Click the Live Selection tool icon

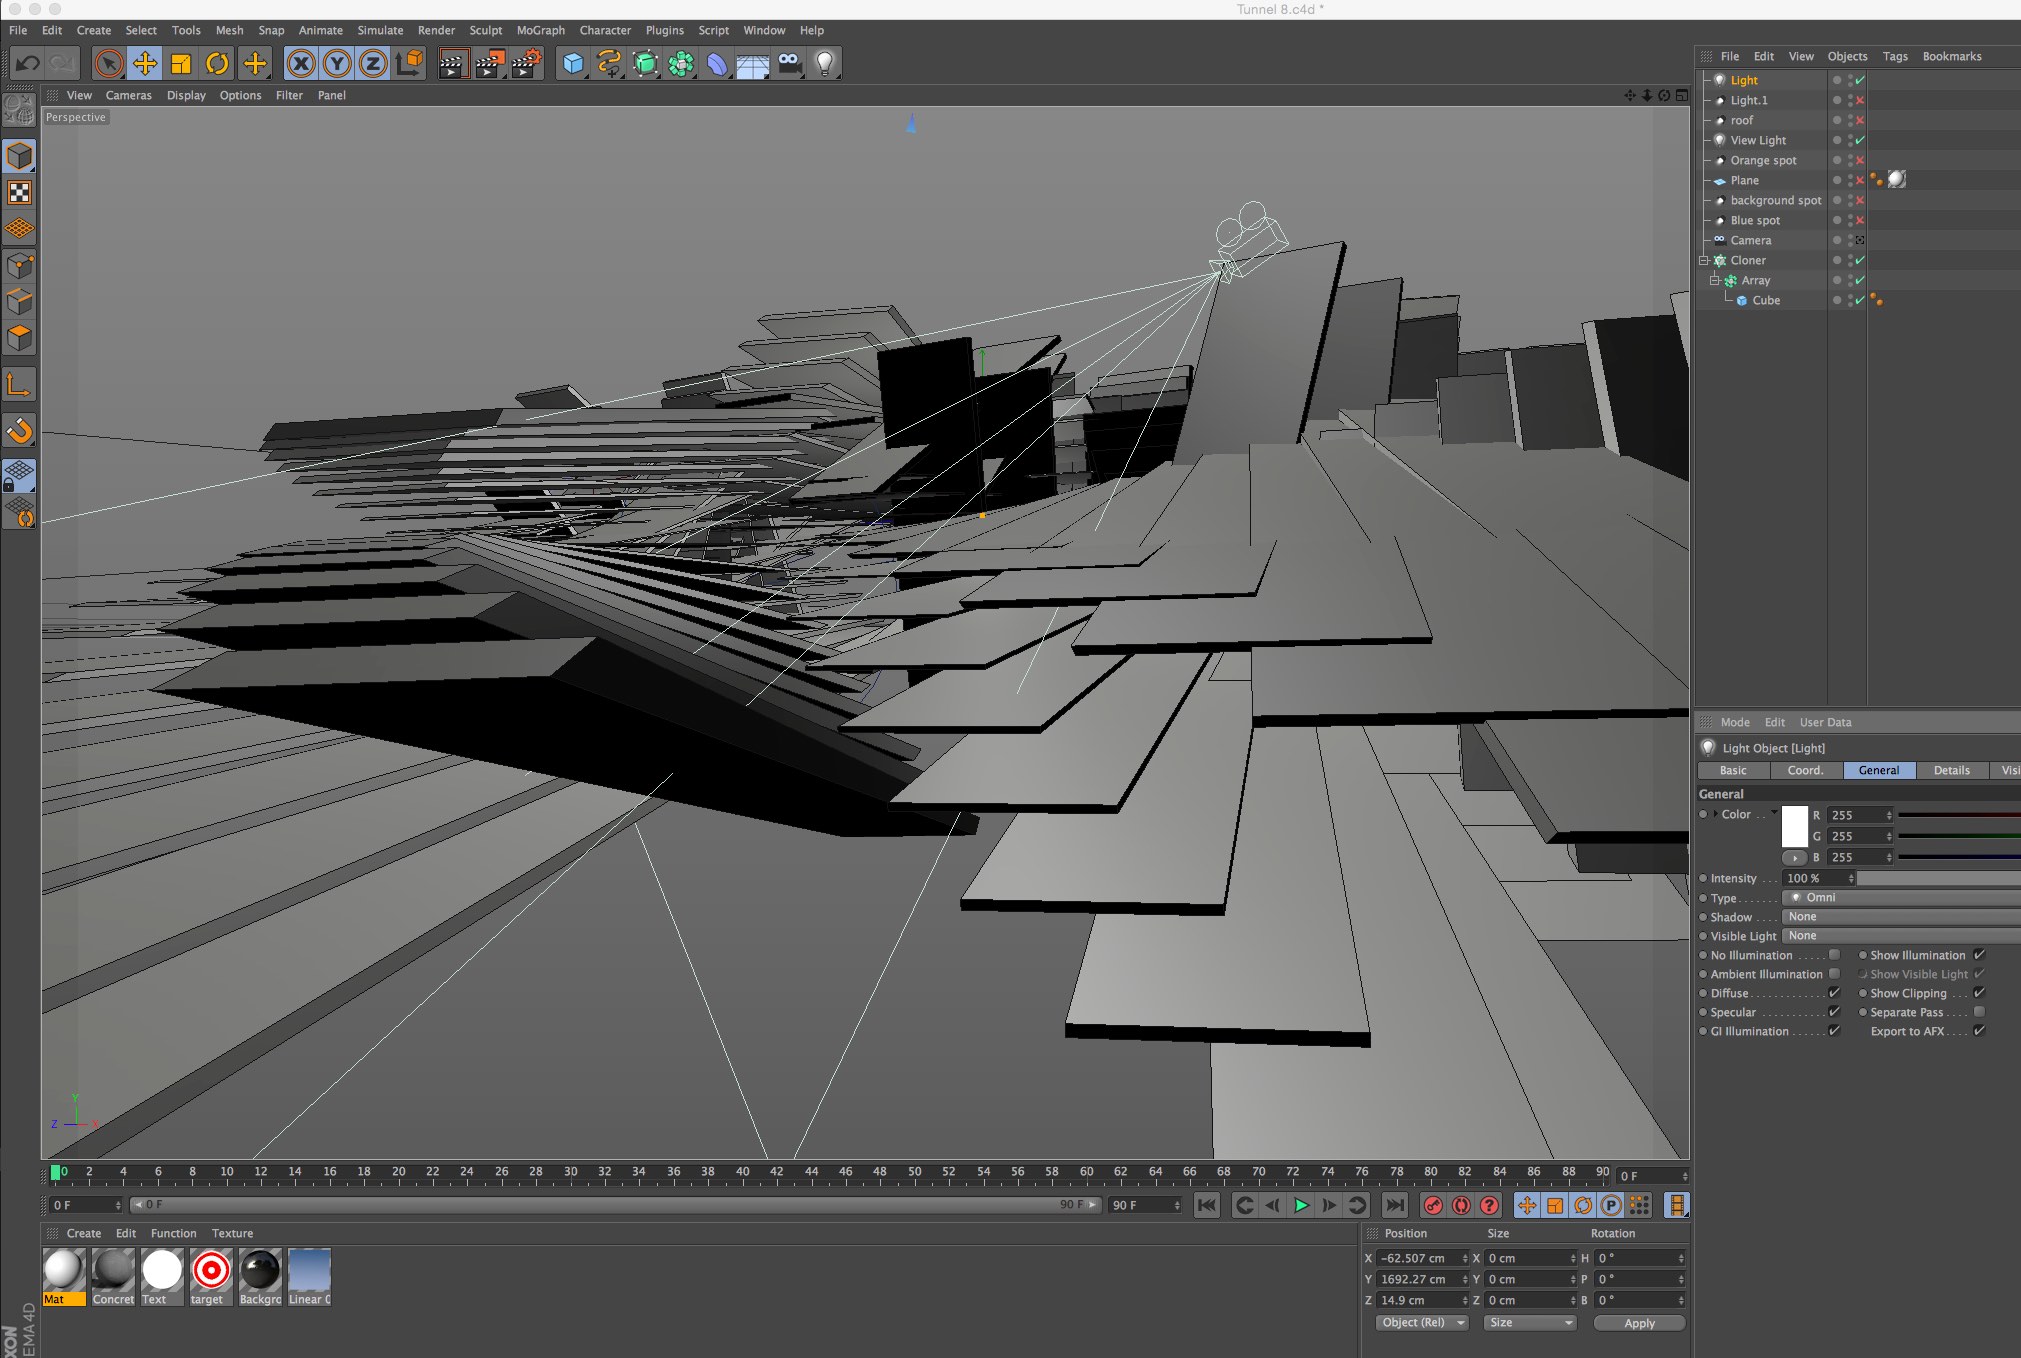pos(111,62)
